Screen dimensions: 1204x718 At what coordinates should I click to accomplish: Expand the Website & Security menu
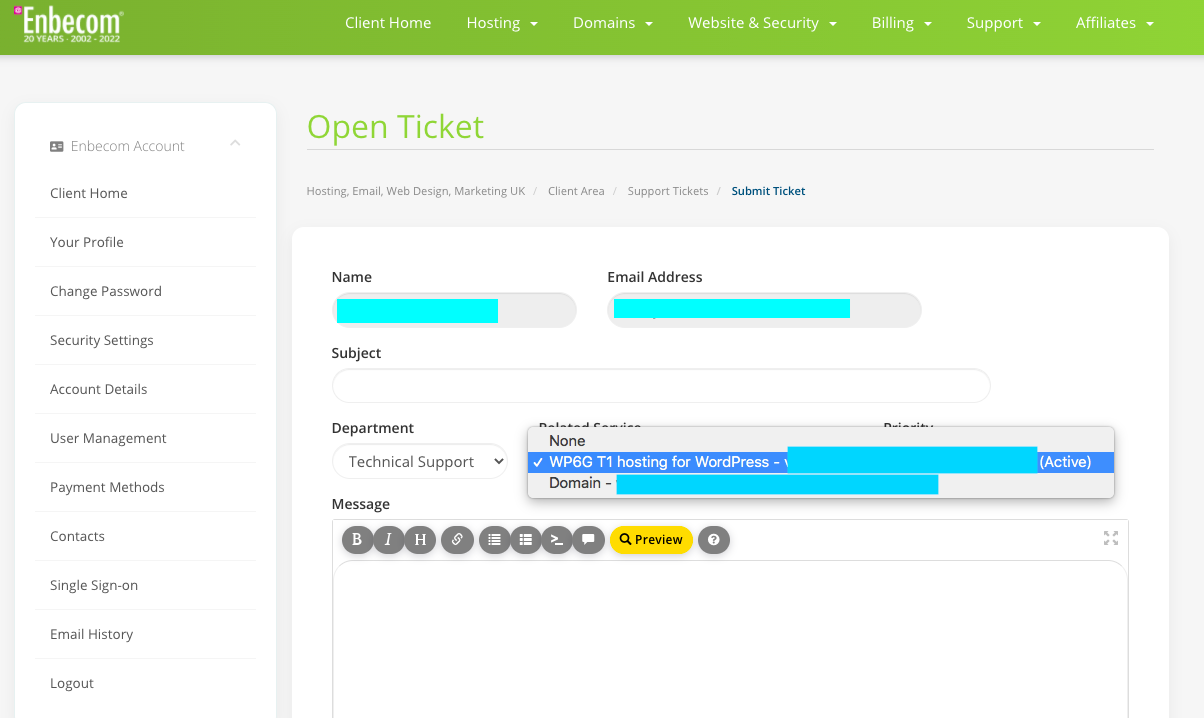pos(762,23)
